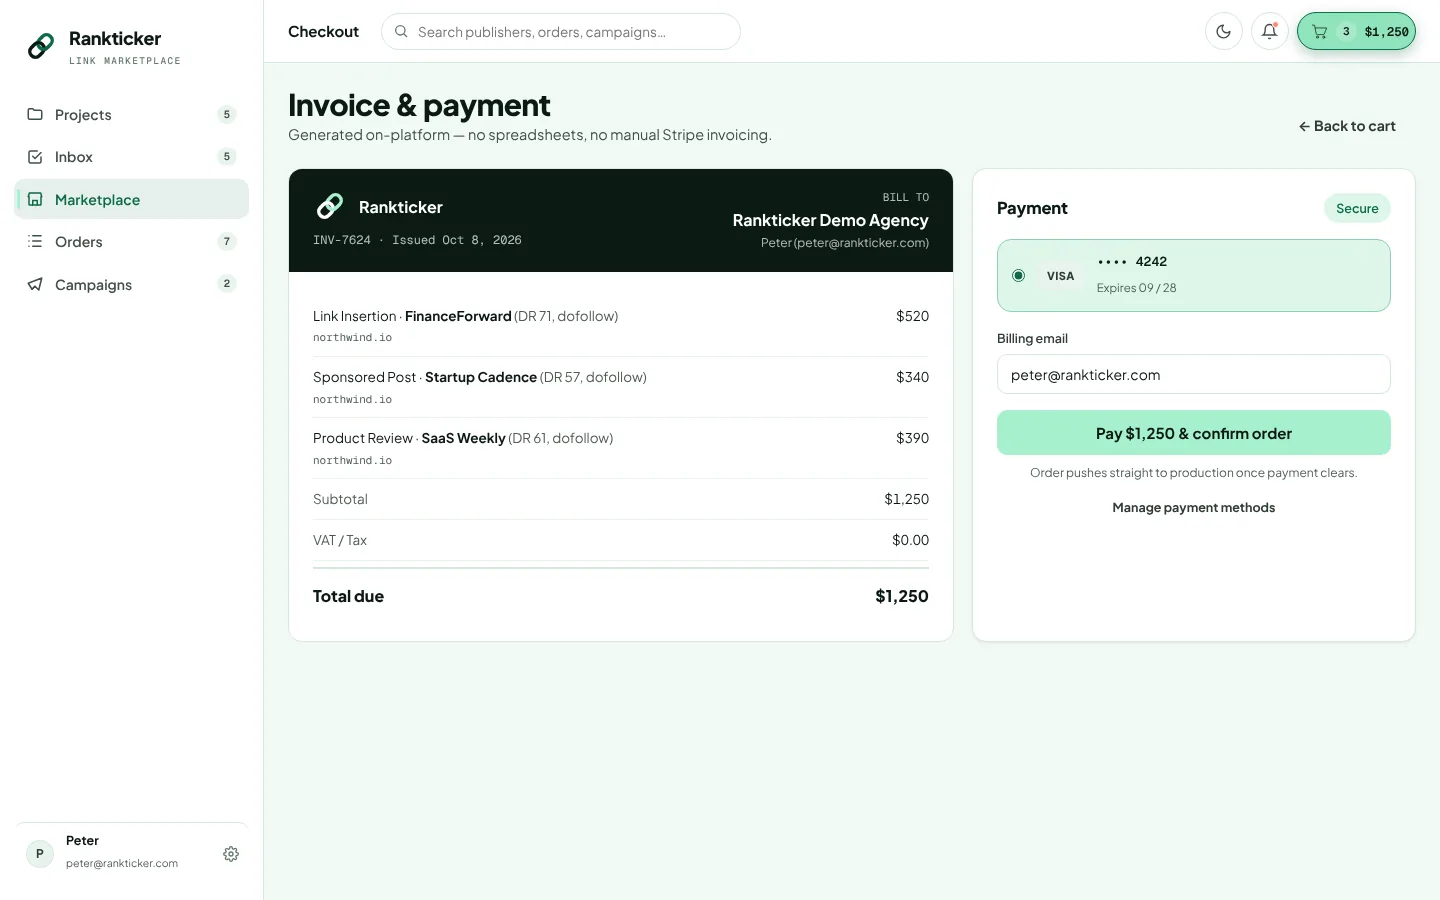
Task: Click the INV-7624 invoice number text
Action: coord(342,240)
